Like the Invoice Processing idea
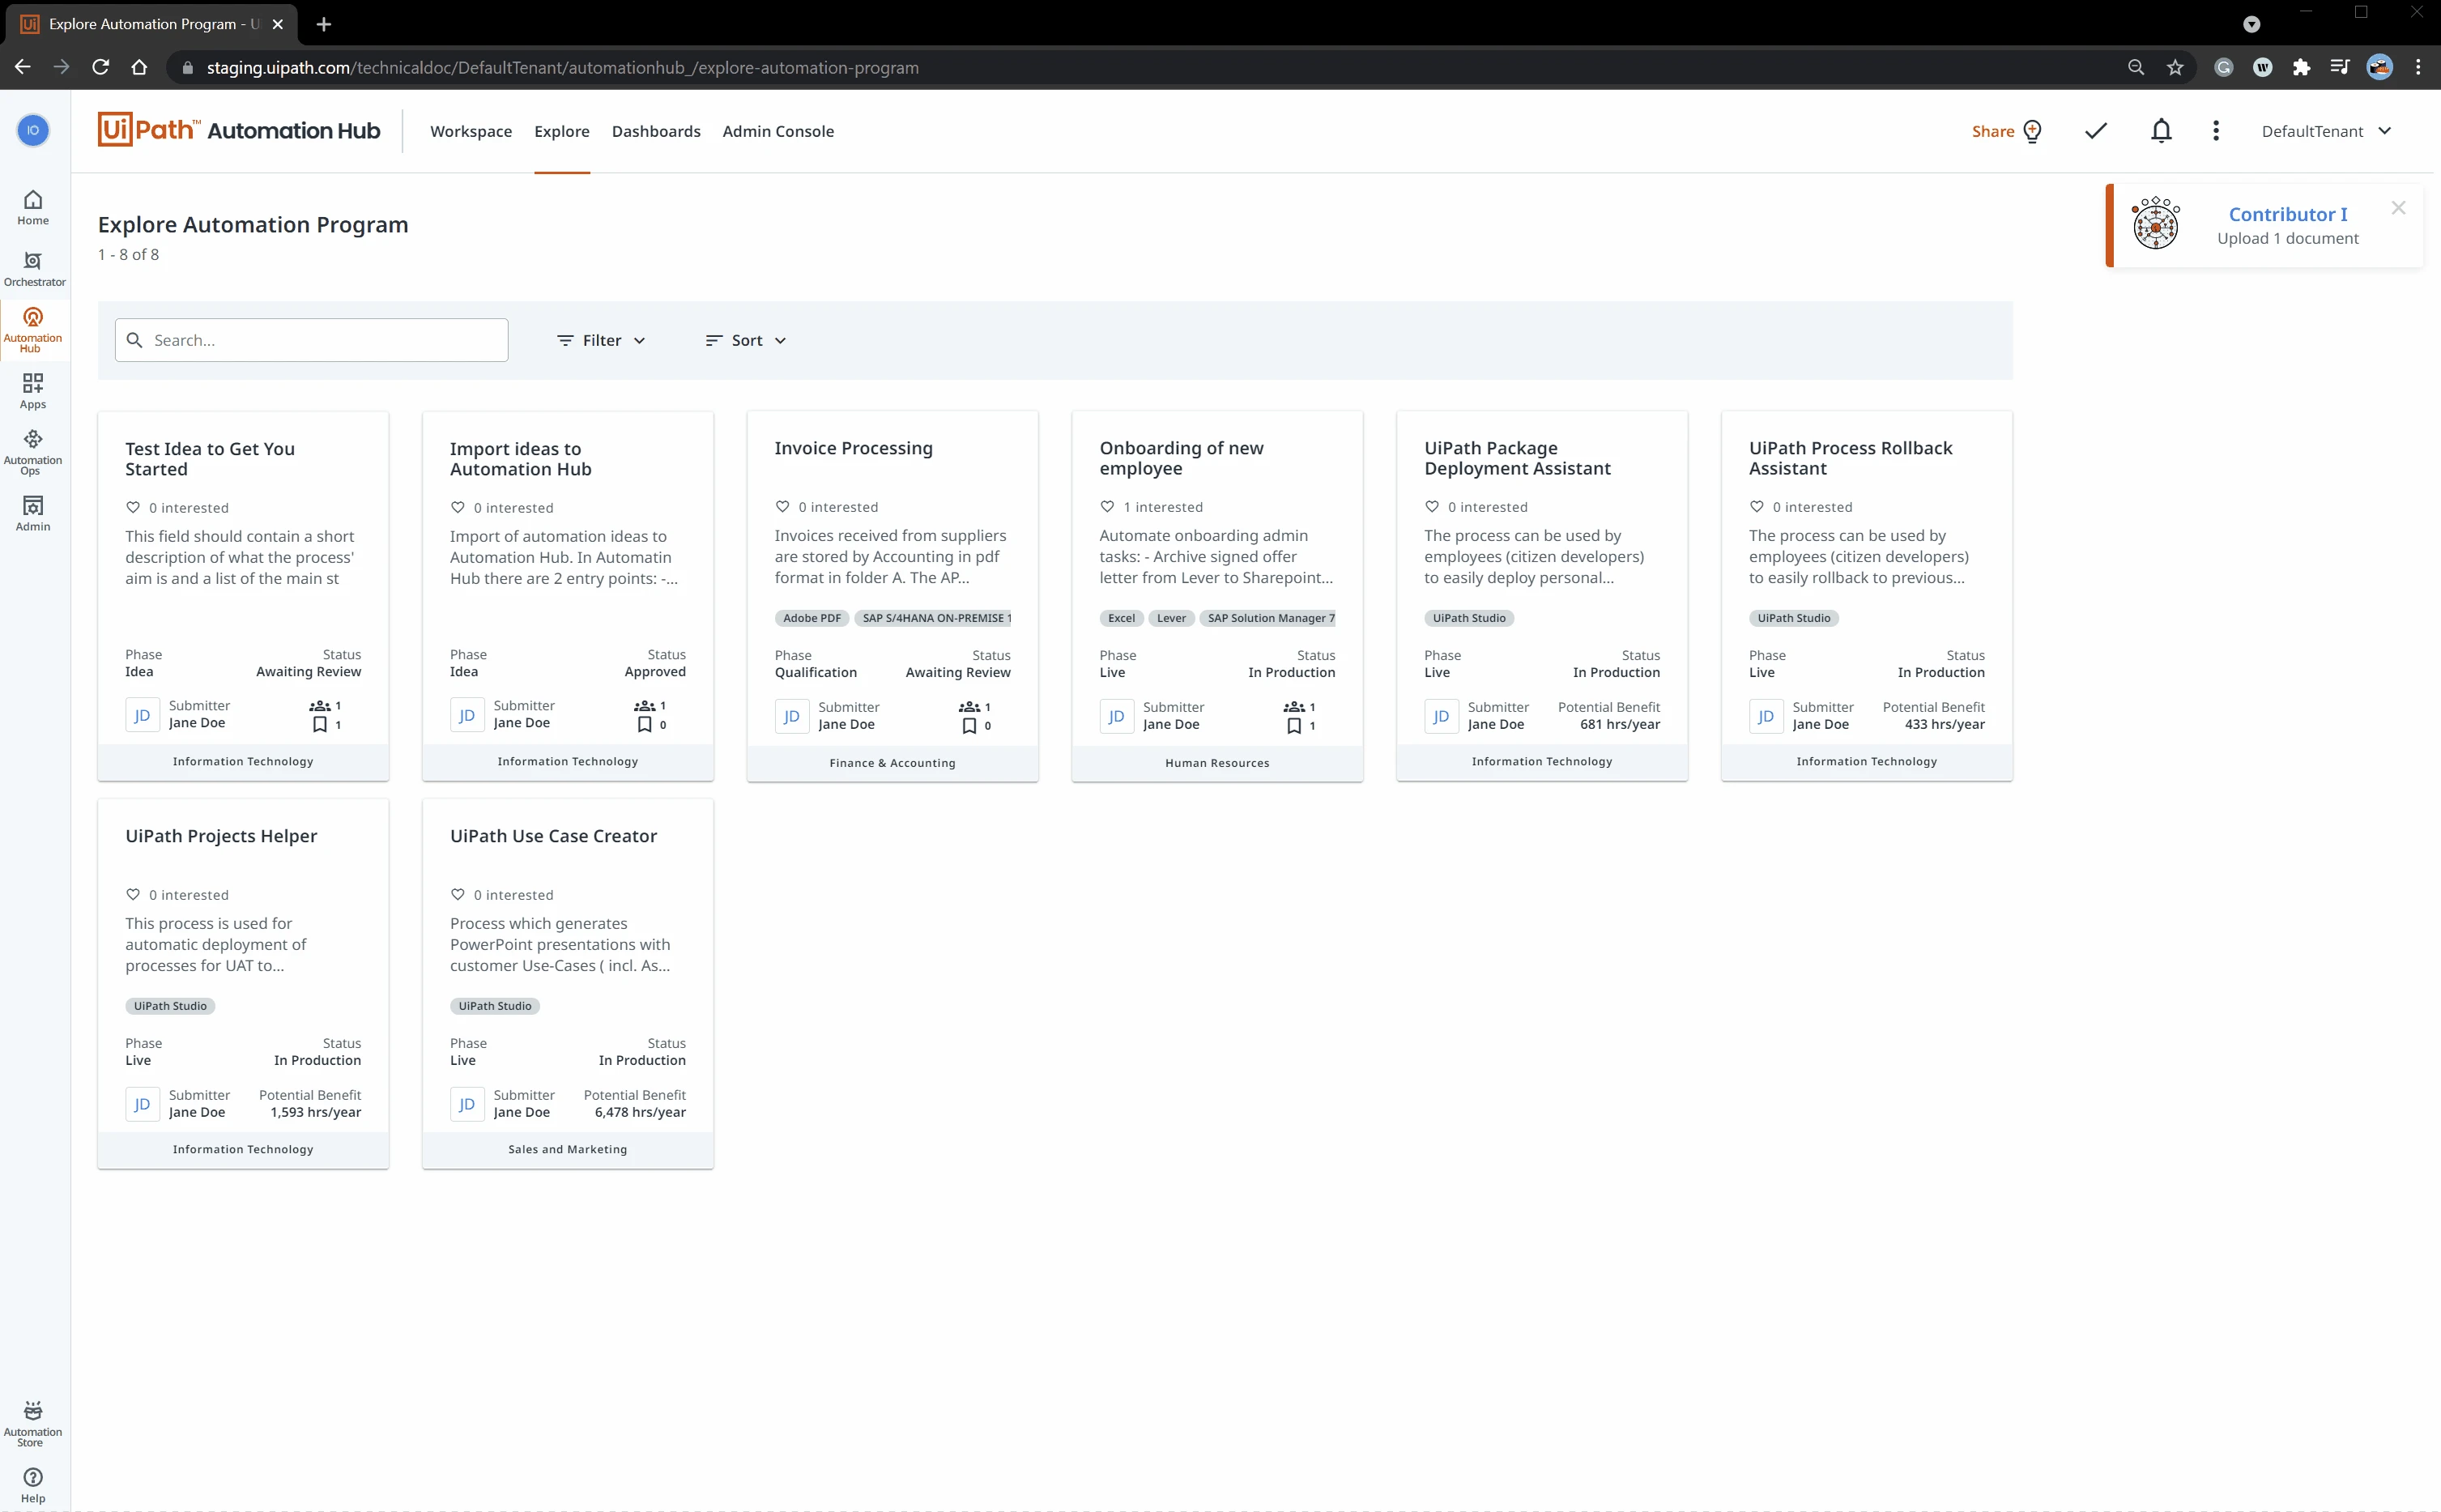This screenshot has height=1512, width=2441. (782, 506)
